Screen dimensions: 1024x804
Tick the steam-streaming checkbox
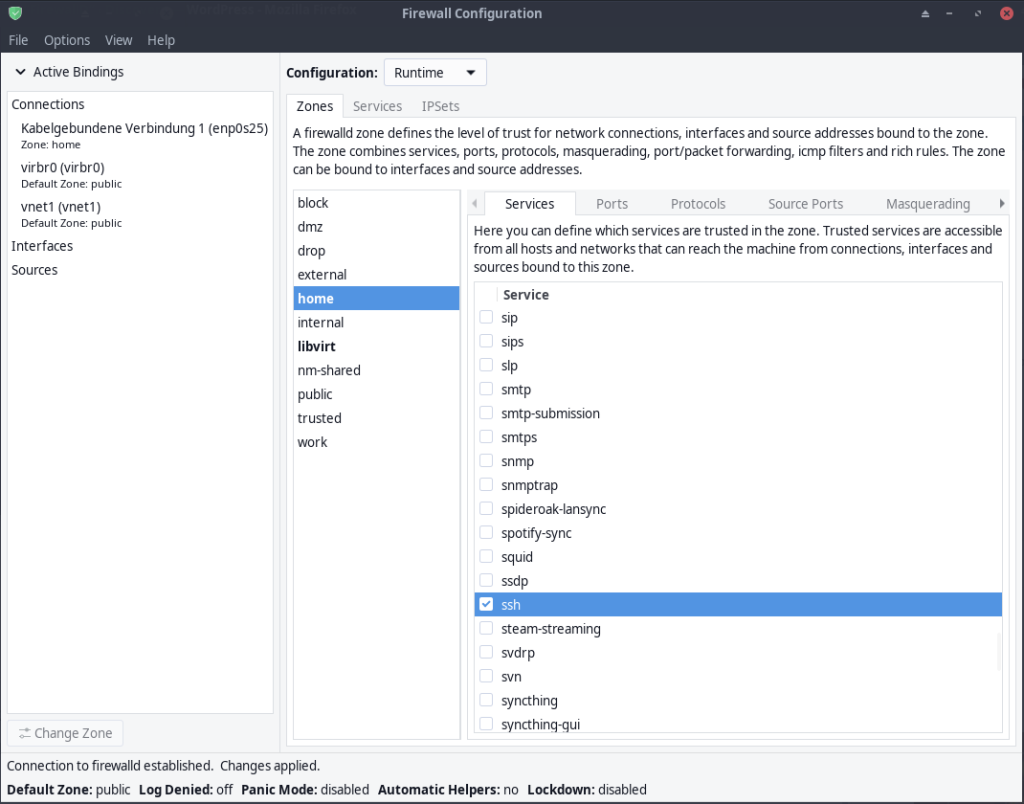pos(486,629)
